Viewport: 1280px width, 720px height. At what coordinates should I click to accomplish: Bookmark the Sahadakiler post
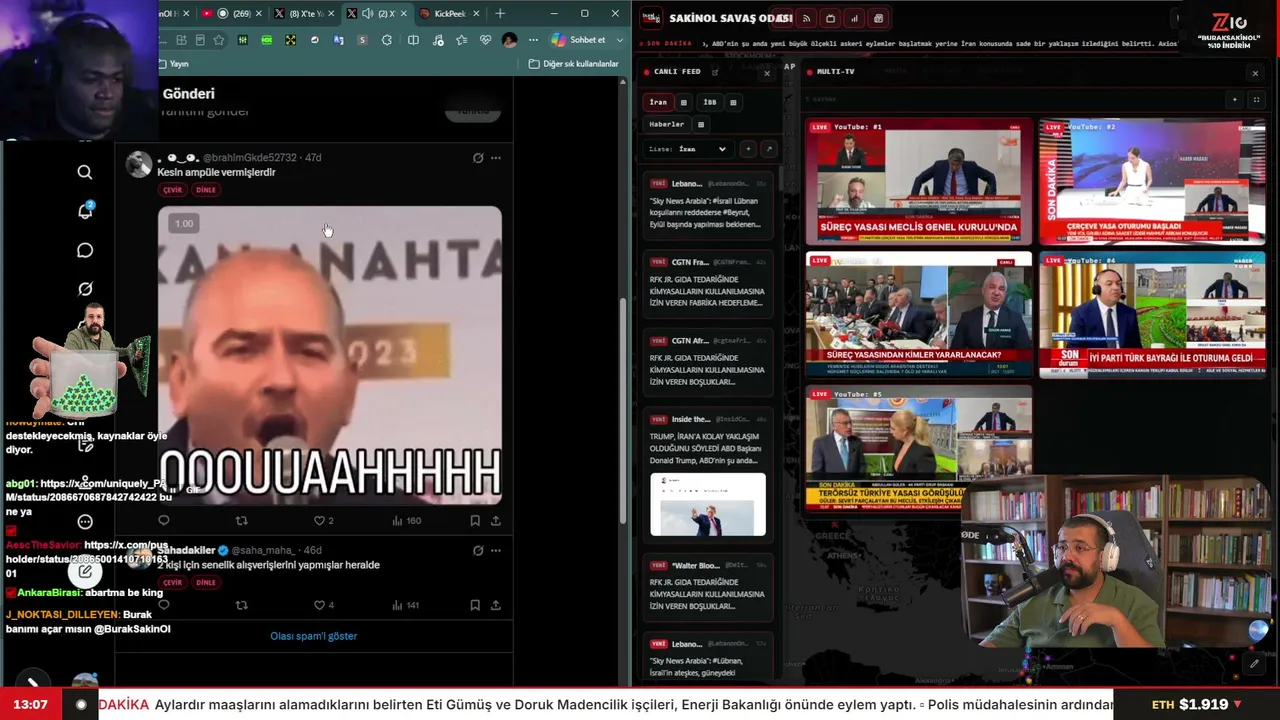coord(475,605)
